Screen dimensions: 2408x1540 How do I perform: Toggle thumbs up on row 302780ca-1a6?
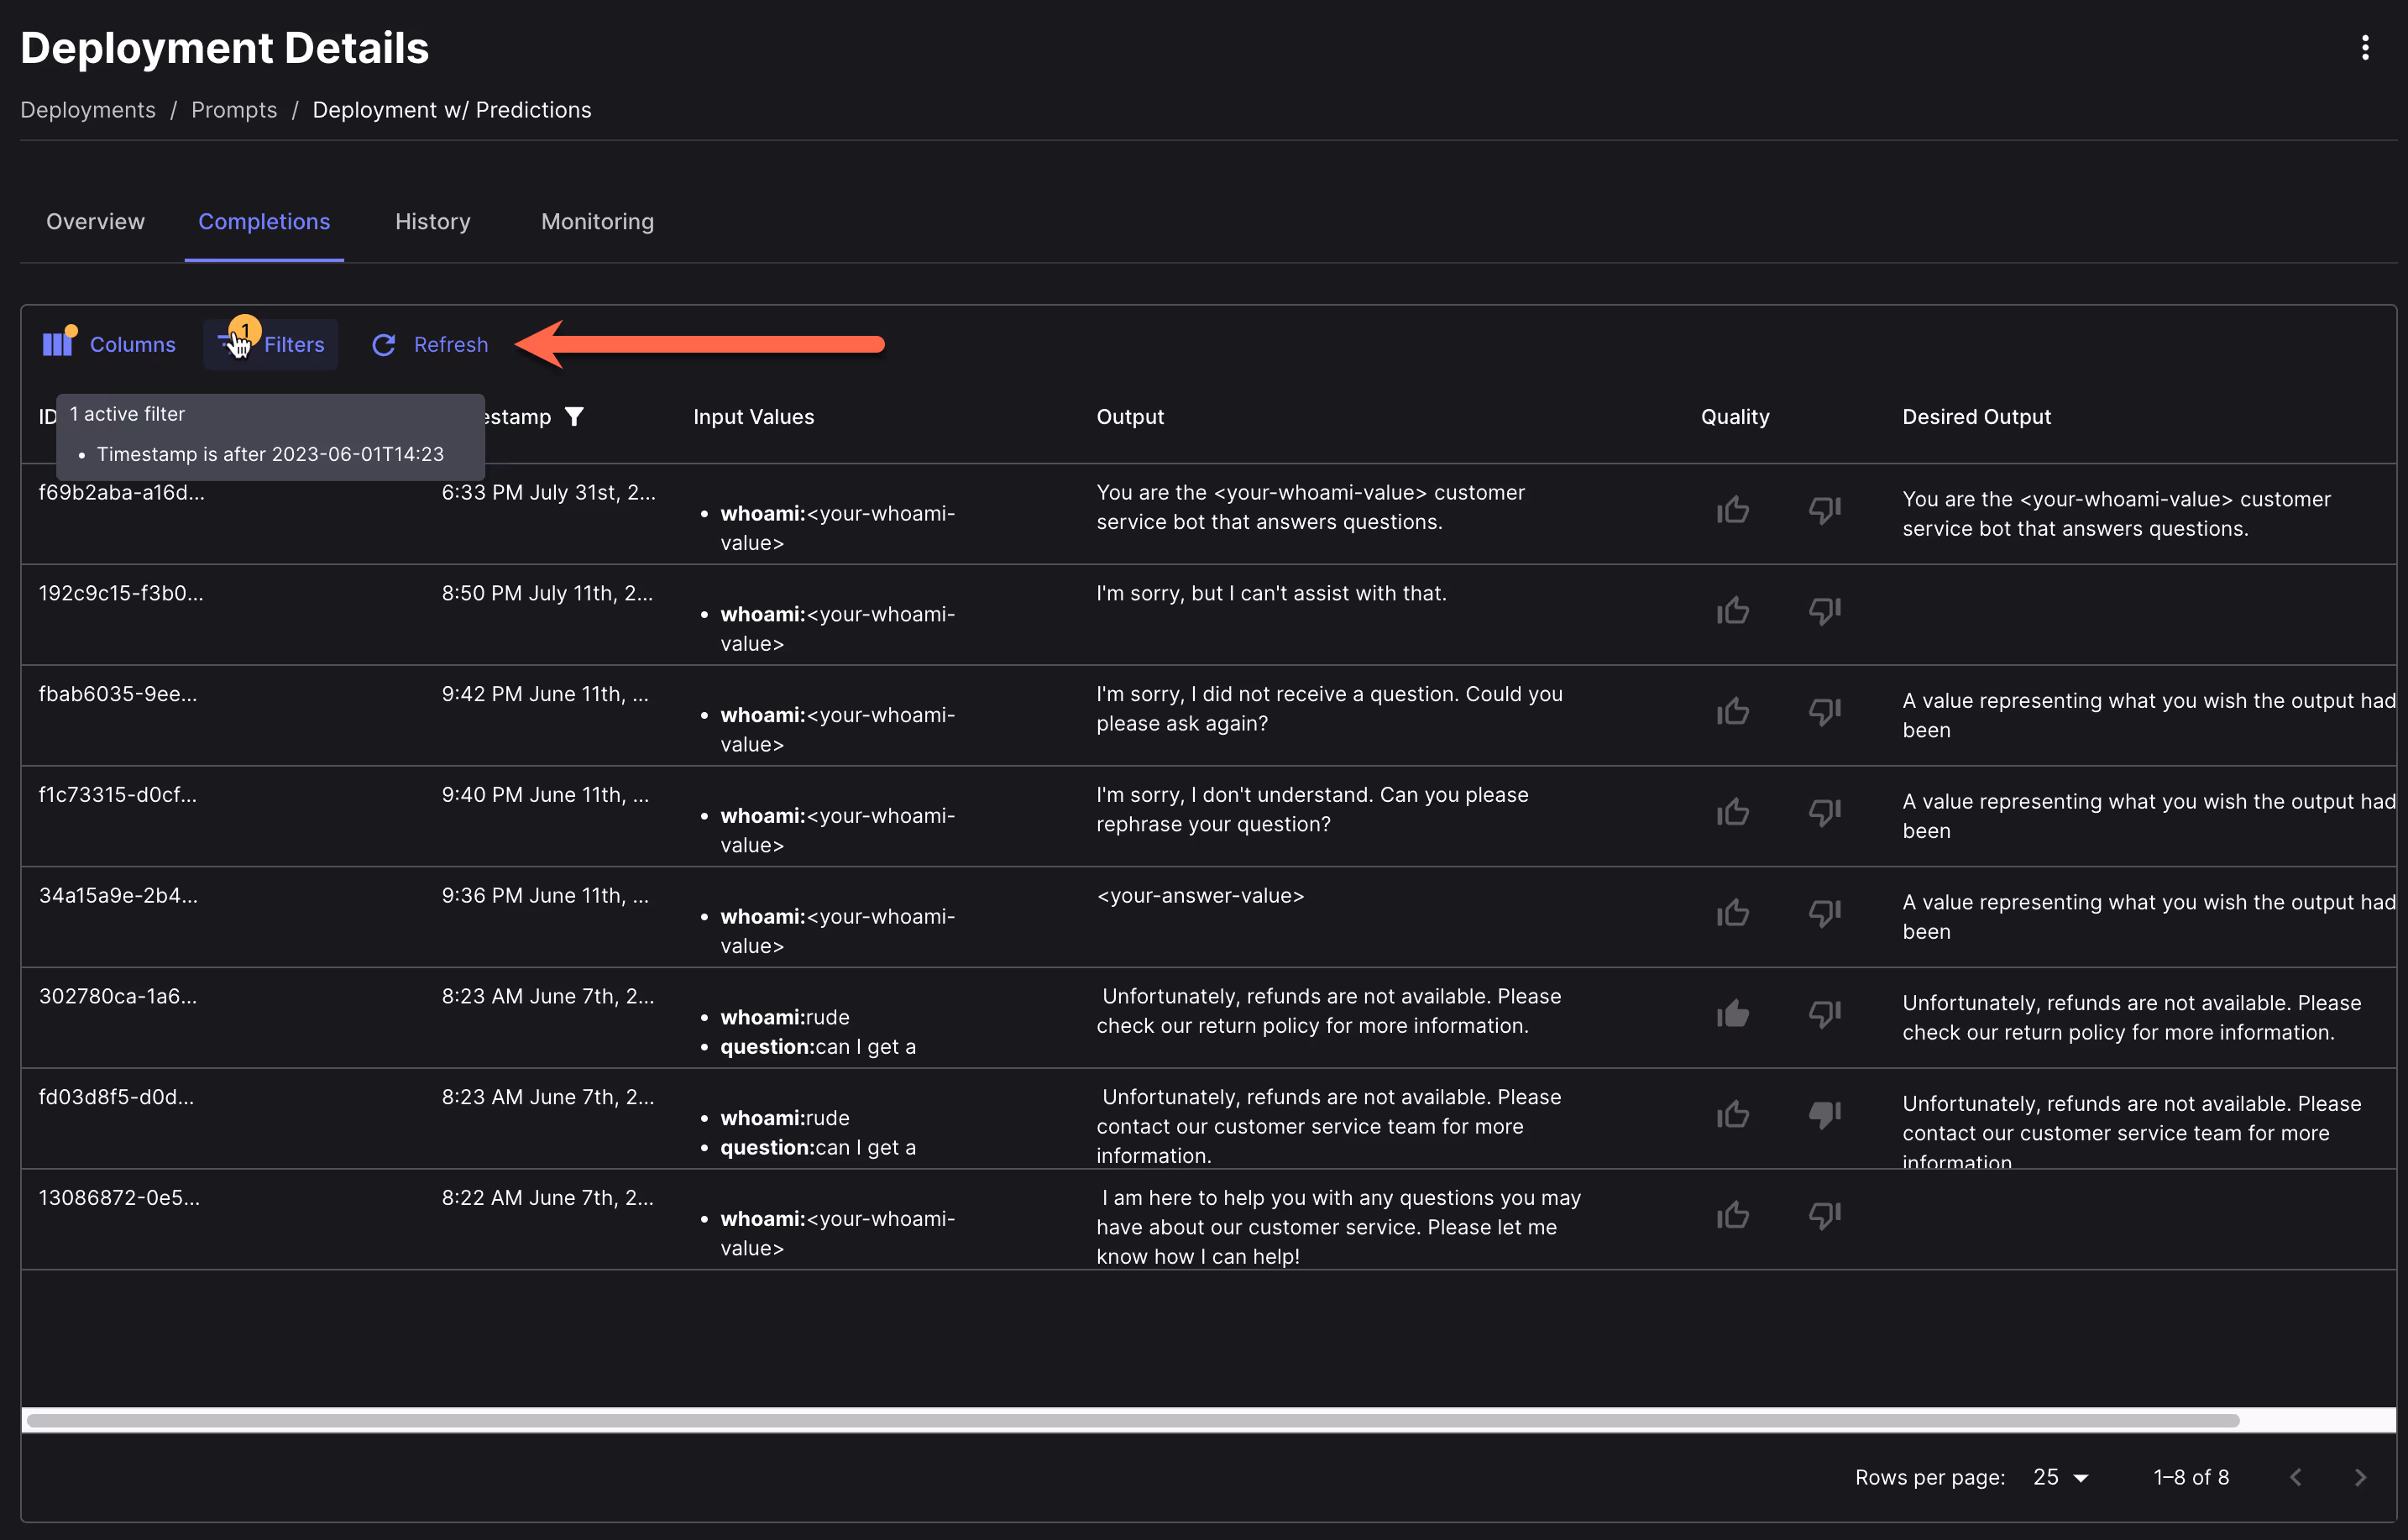[1732, 1014]
